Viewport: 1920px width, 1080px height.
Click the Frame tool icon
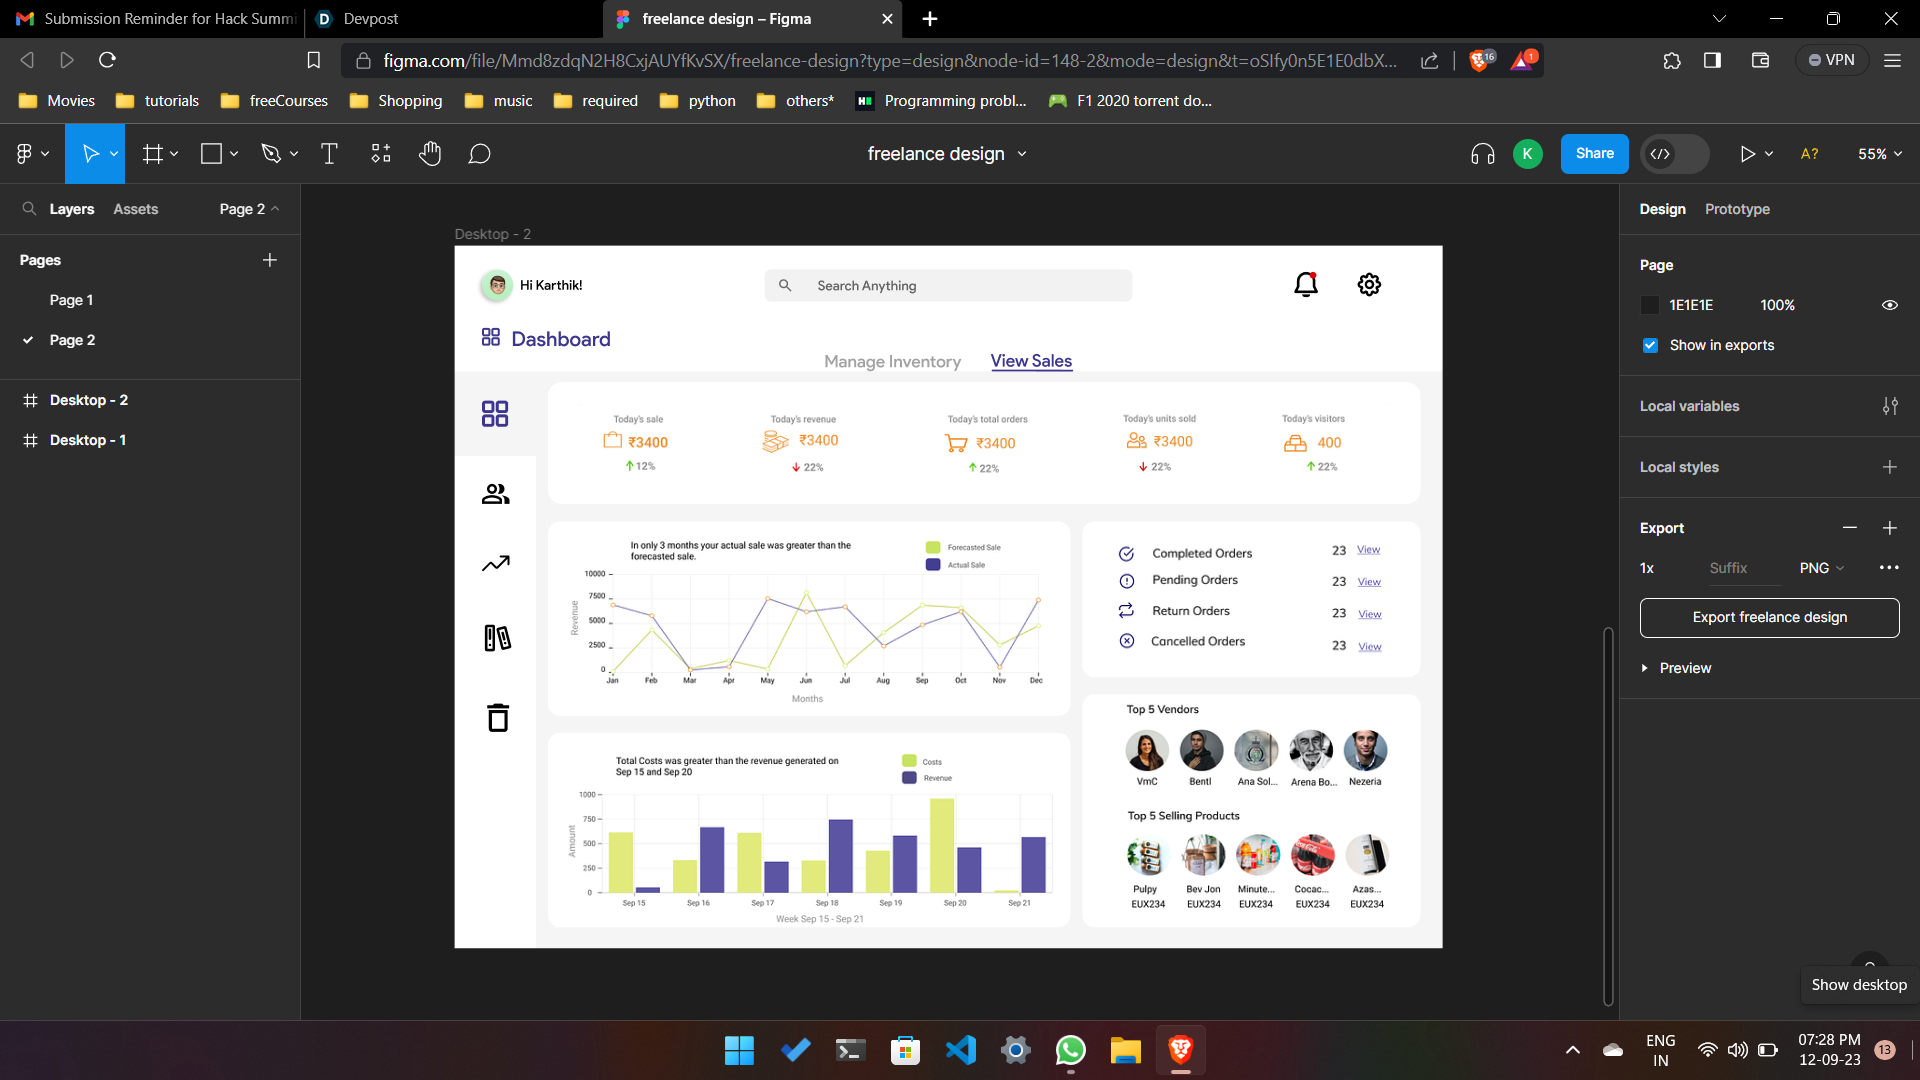(x=152, y=154)
